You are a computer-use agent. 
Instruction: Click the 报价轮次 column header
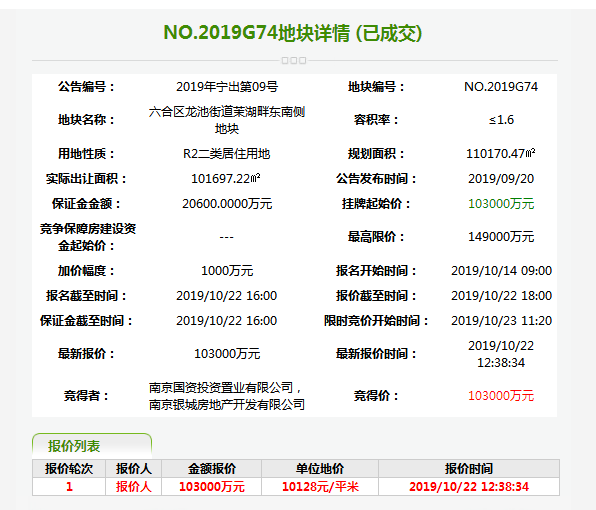[69, 469]
